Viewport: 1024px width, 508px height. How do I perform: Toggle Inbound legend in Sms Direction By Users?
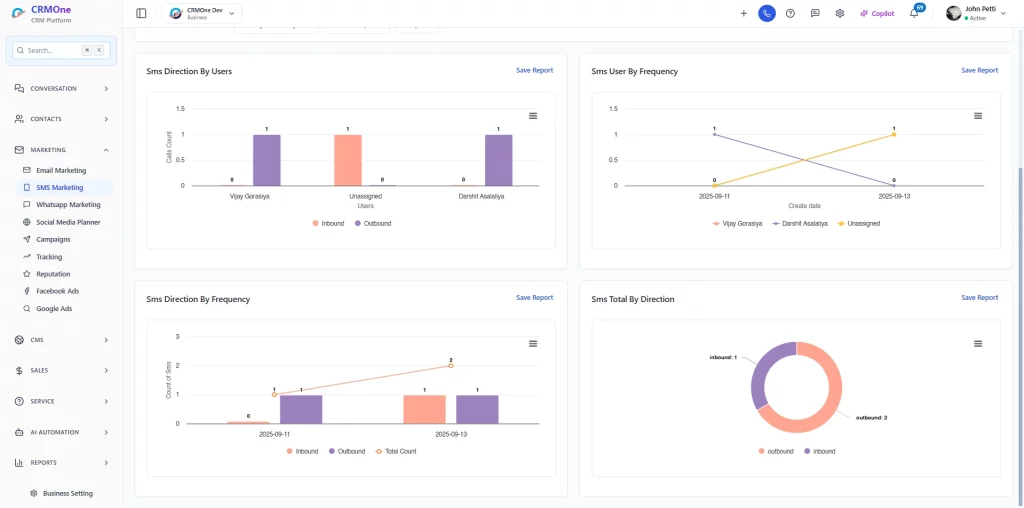(328, 223)
